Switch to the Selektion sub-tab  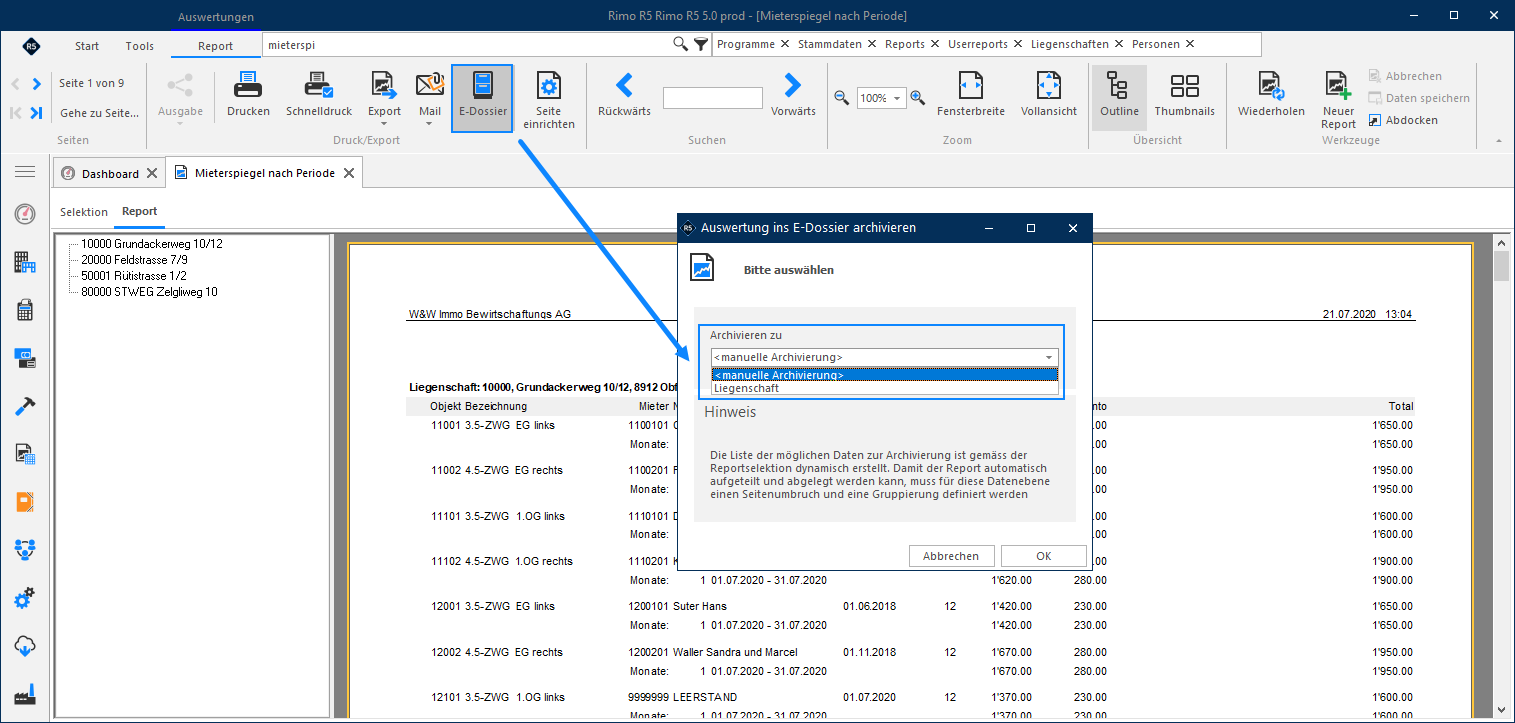click(84, 212)
